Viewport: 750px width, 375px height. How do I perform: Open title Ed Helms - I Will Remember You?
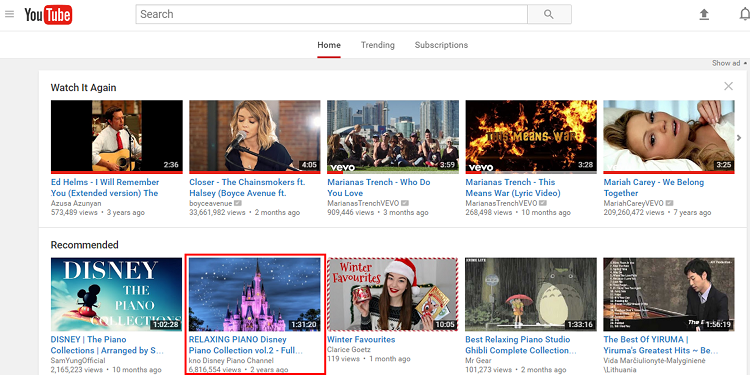tap(105, 188)
